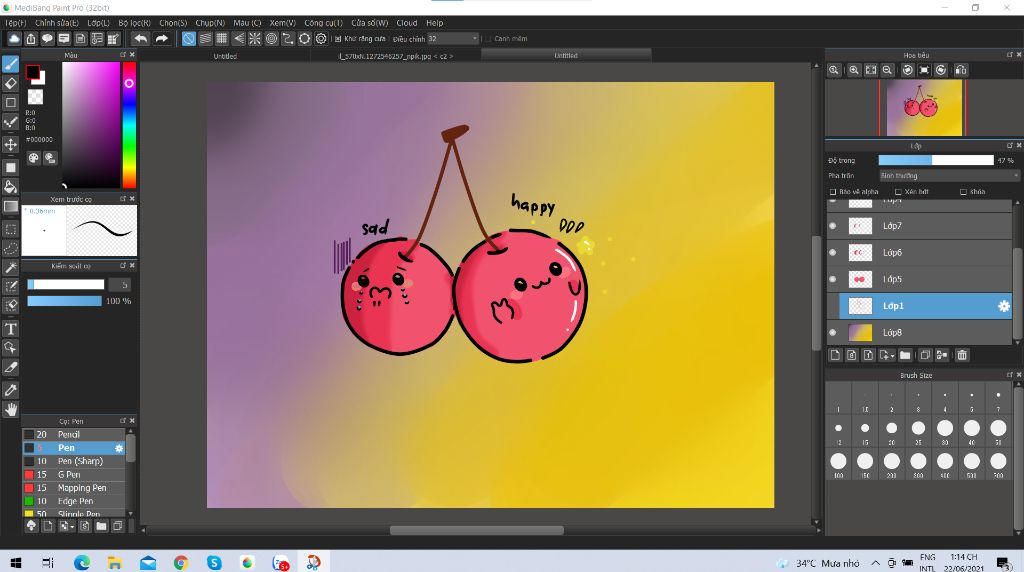Select the rectangular Select tool
Viewport: 1024px width, 572px height.
[x=10, y=229]
